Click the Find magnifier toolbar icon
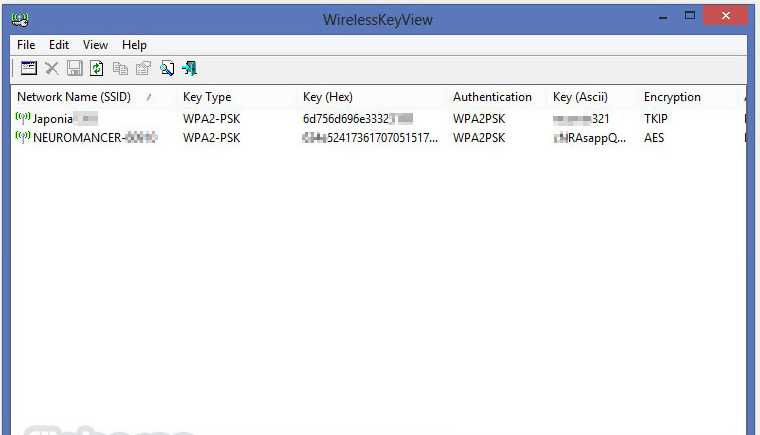 click(167, 68)
